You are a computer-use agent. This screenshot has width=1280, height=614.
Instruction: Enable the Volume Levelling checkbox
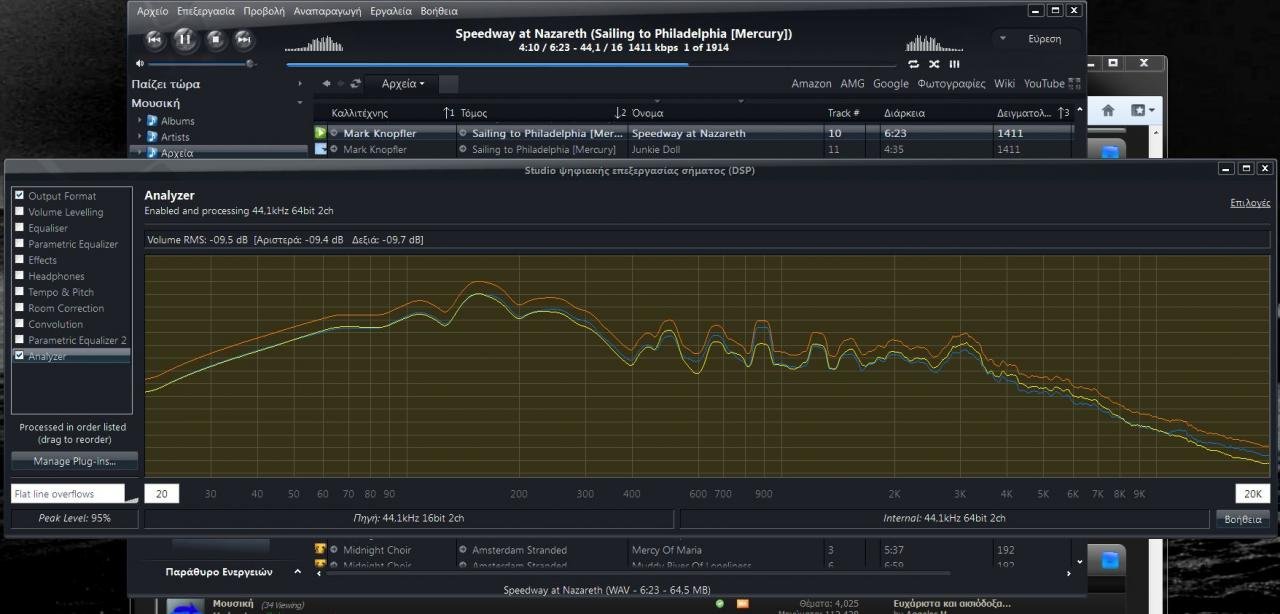coord(19,212)
